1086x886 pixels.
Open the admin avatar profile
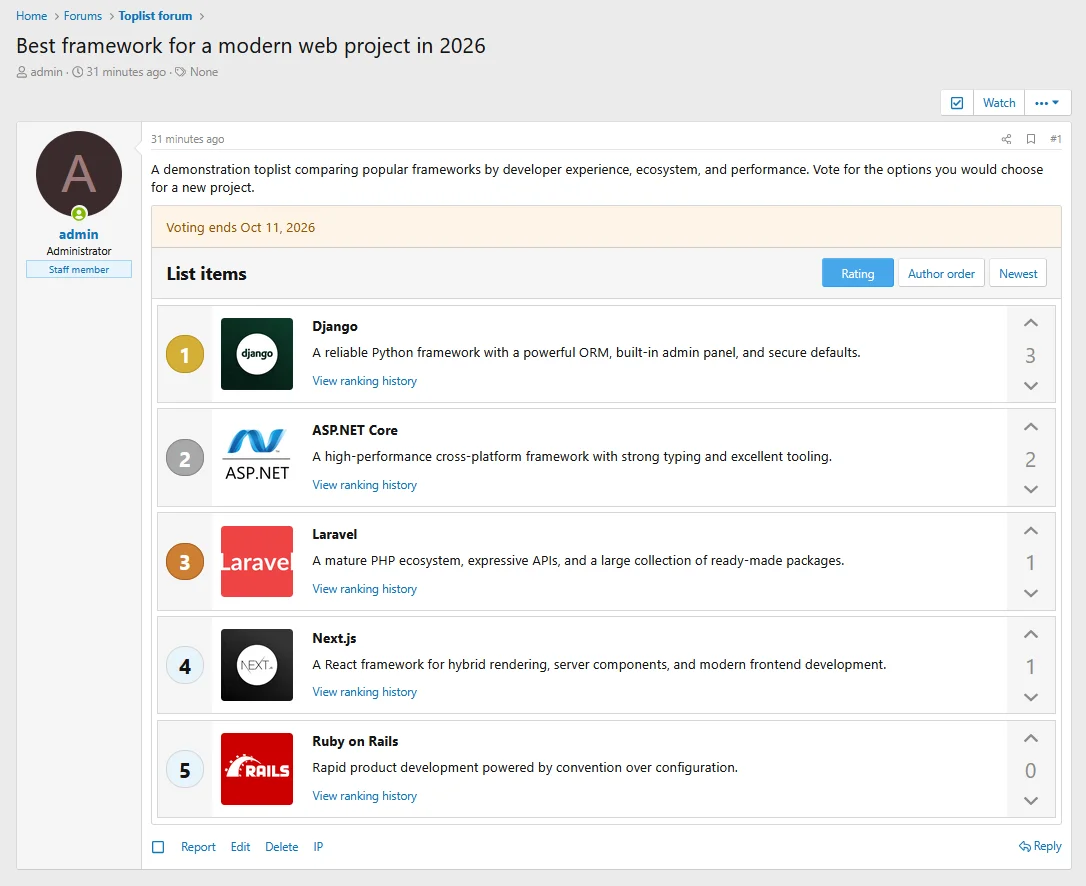(79, 174)
